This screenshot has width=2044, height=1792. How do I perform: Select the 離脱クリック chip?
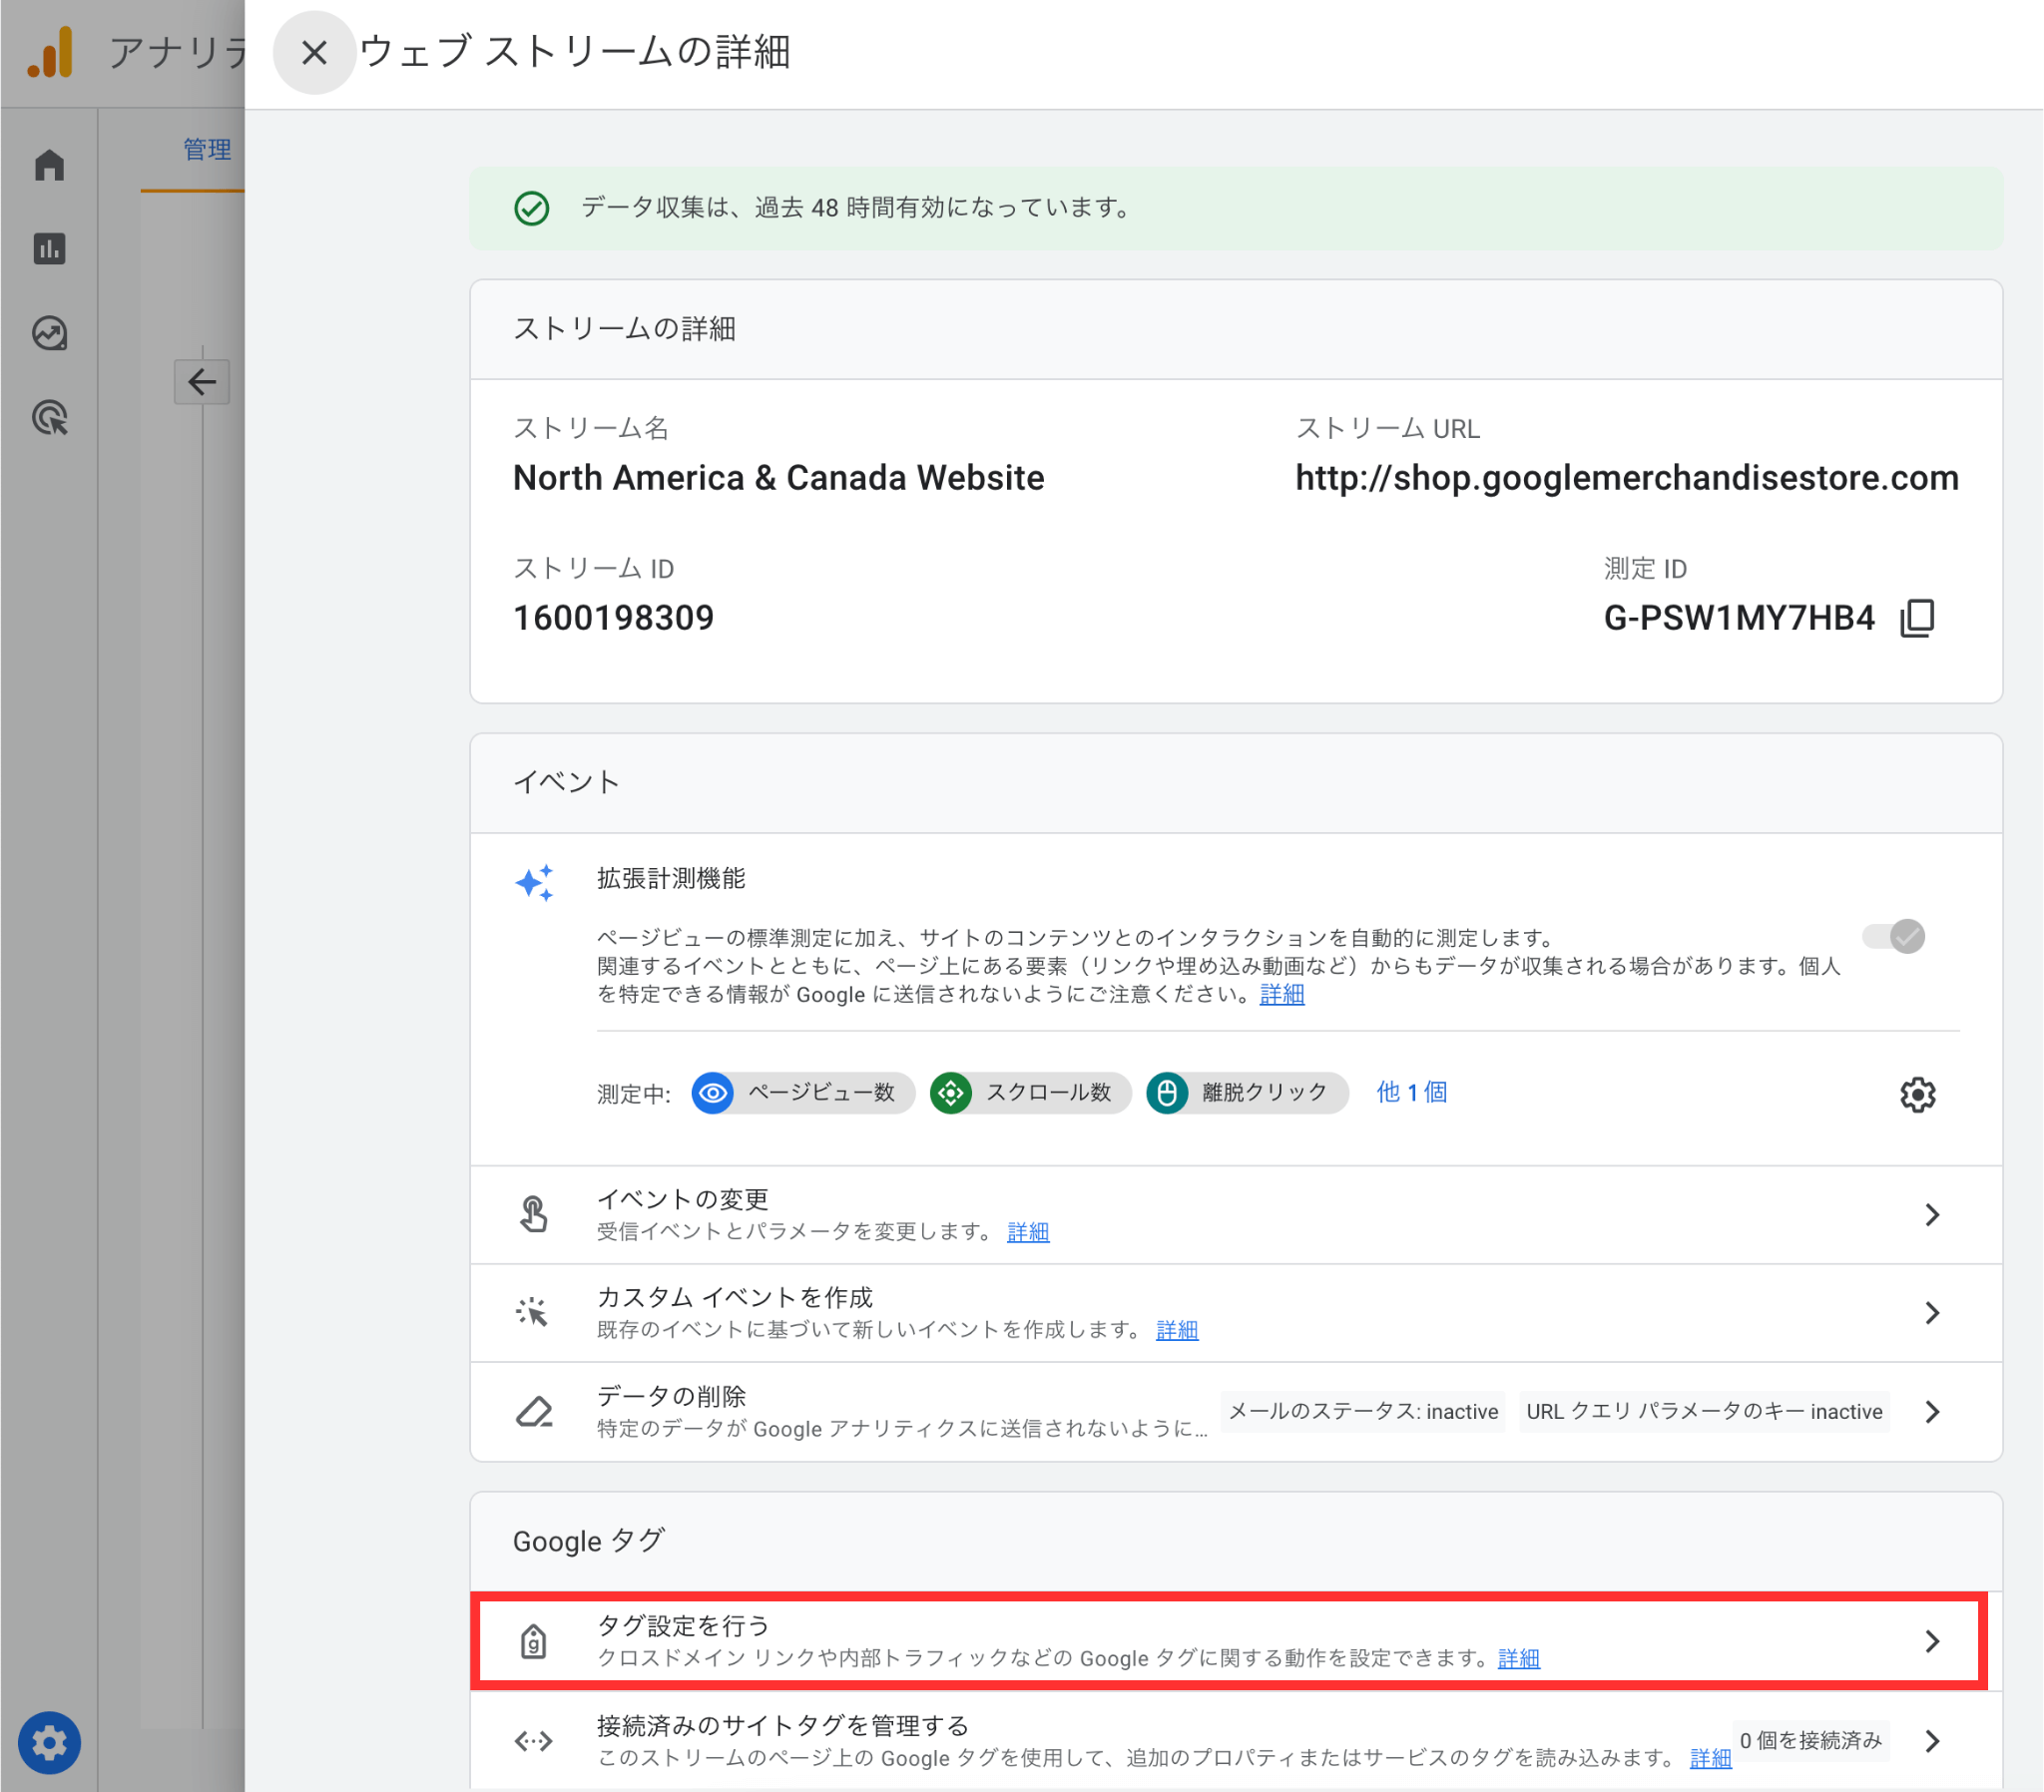click(x=1247, y=1093)
